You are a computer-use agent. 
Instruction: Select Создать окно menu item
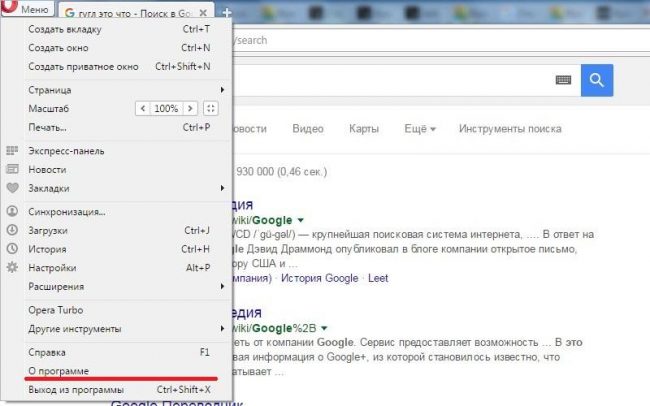119,48
